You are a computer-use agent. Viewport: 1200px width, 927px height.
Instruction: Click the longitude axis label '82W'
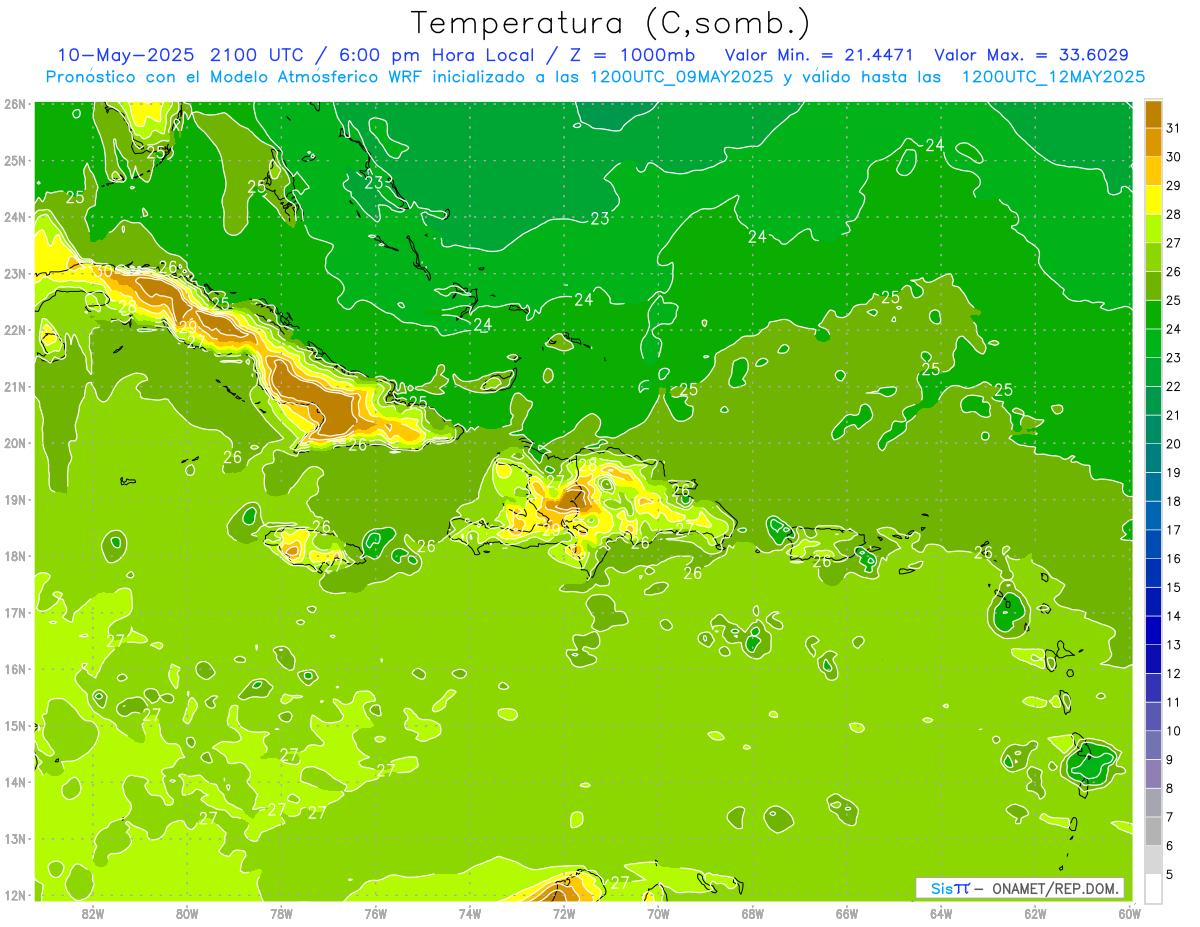(x=92, y=913)
